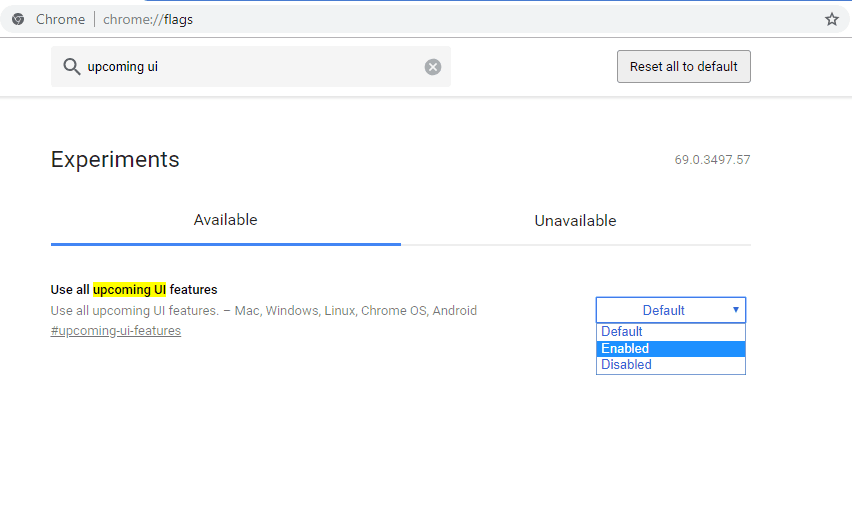Switch to the Unavailable tab
This screenshot has height=512, width=852.
(575, 221)
